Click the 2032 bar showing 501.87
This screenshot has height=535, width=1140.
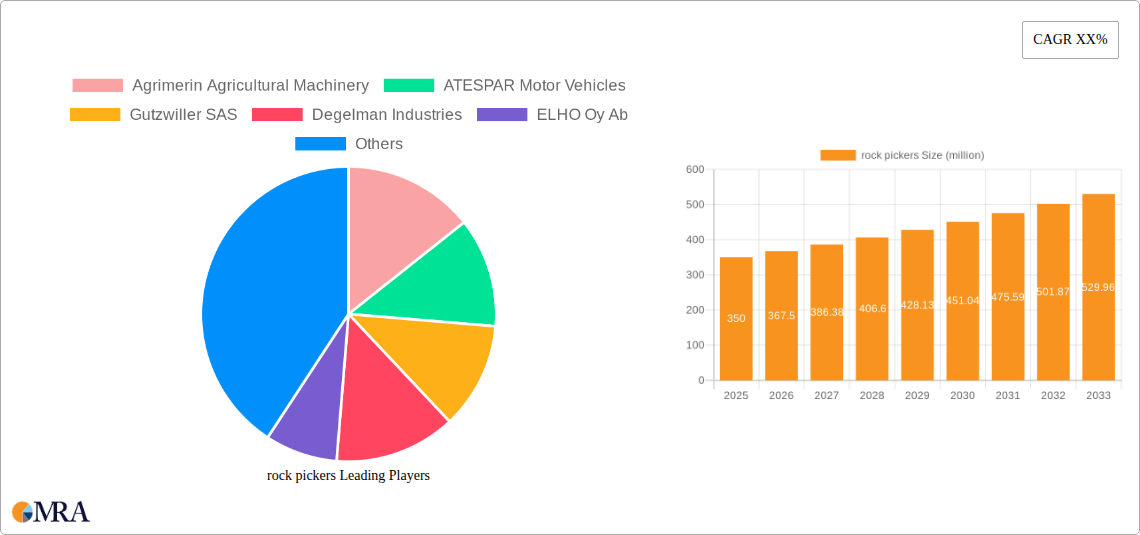pos(1053,292)
